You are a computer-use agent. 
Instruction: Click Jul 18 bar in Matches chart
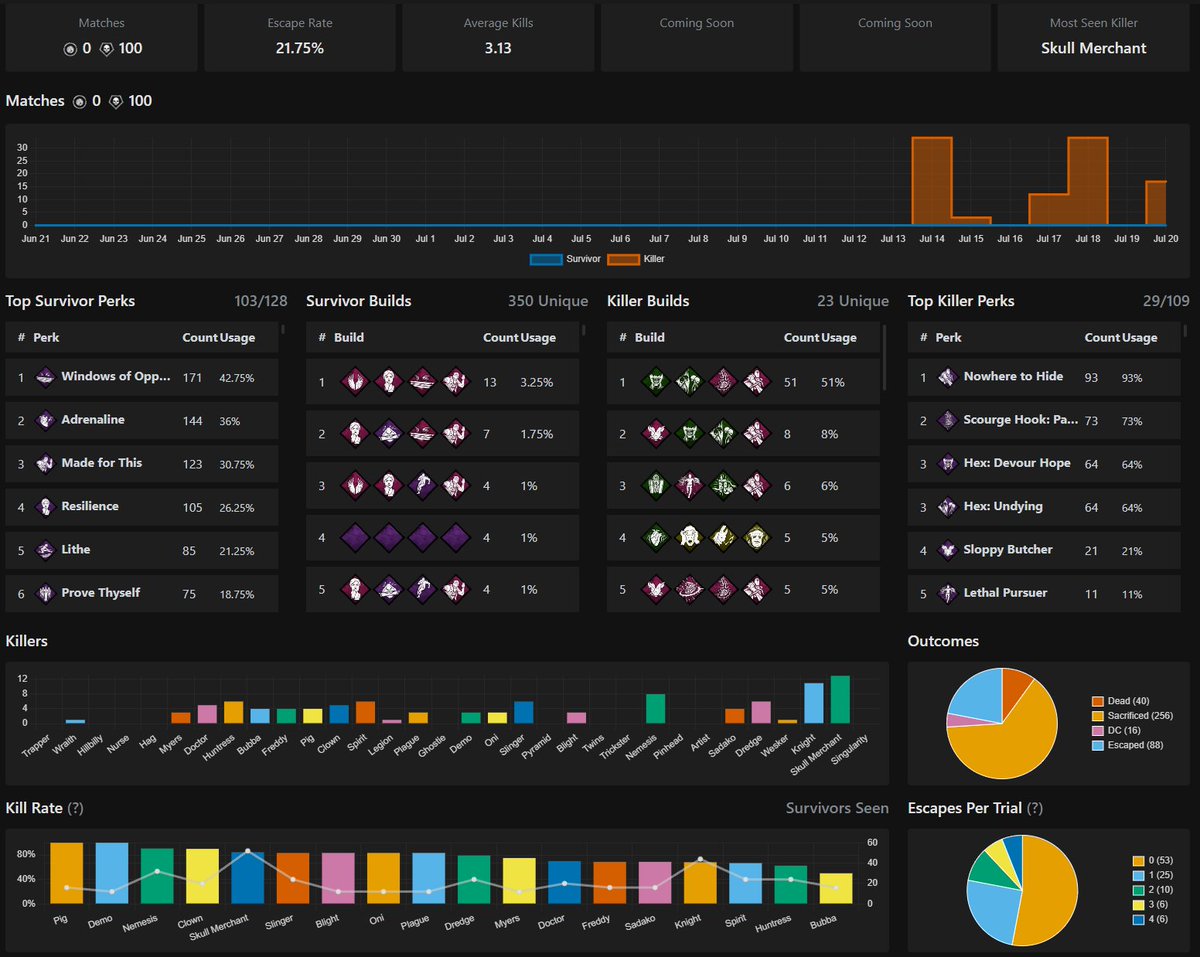(x=1088, y=181)
